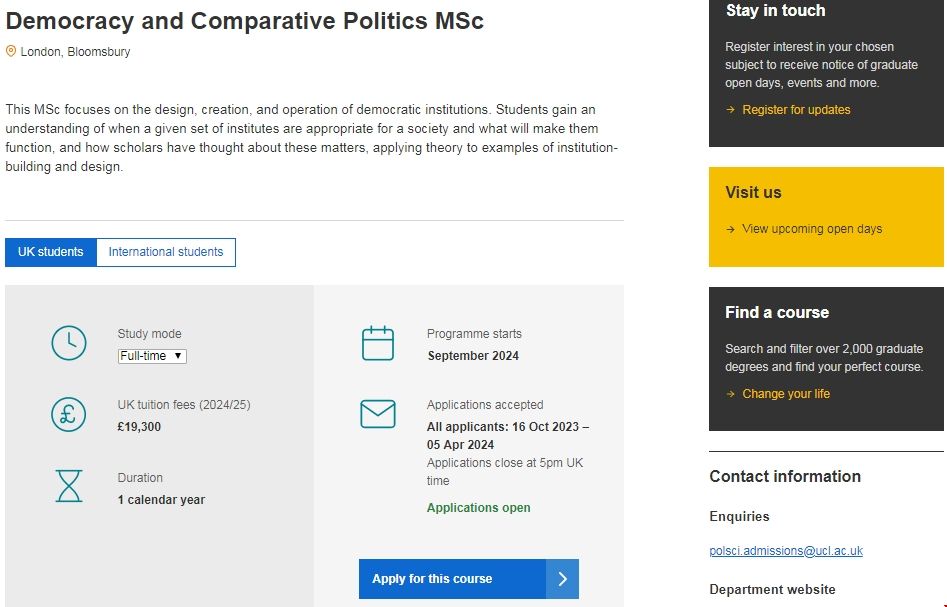Switch to the UK students tab
The image size is (947, 607).
coord(51,252)
